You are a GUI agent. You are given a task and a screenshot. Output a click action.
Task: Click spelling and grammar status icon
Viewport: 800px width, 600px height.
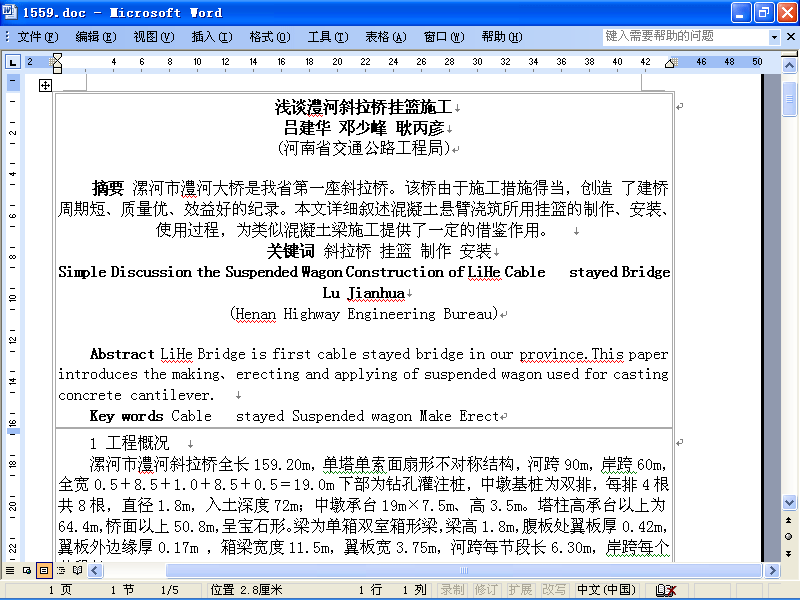pos(666,590)
